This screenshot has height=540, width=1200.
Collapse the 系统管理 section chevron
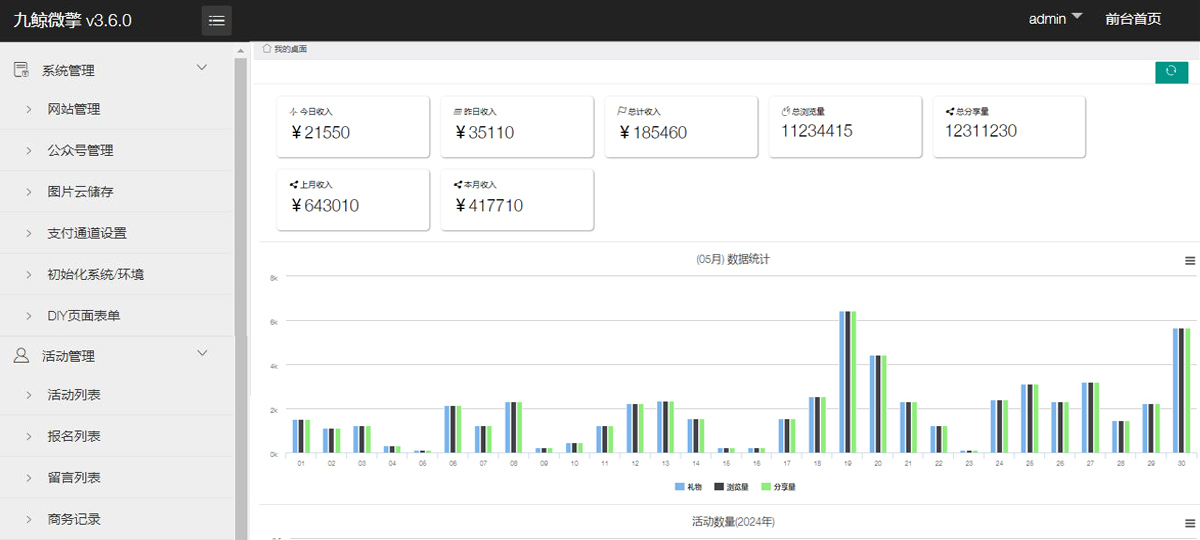201,68
